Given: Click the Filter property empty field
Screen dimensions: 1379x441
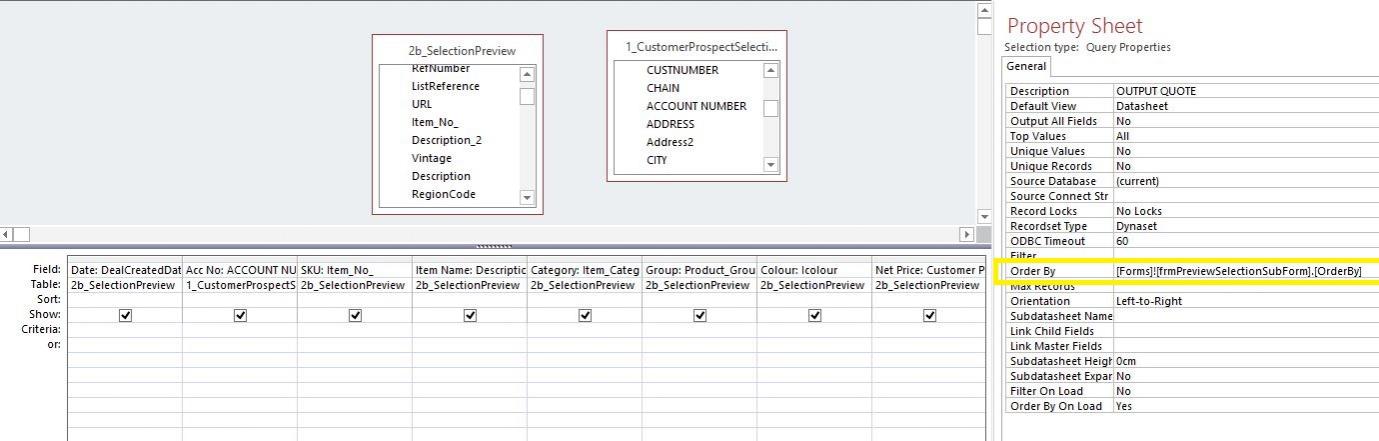Looking at the screenshot, I should click(x=1246, y=256).
